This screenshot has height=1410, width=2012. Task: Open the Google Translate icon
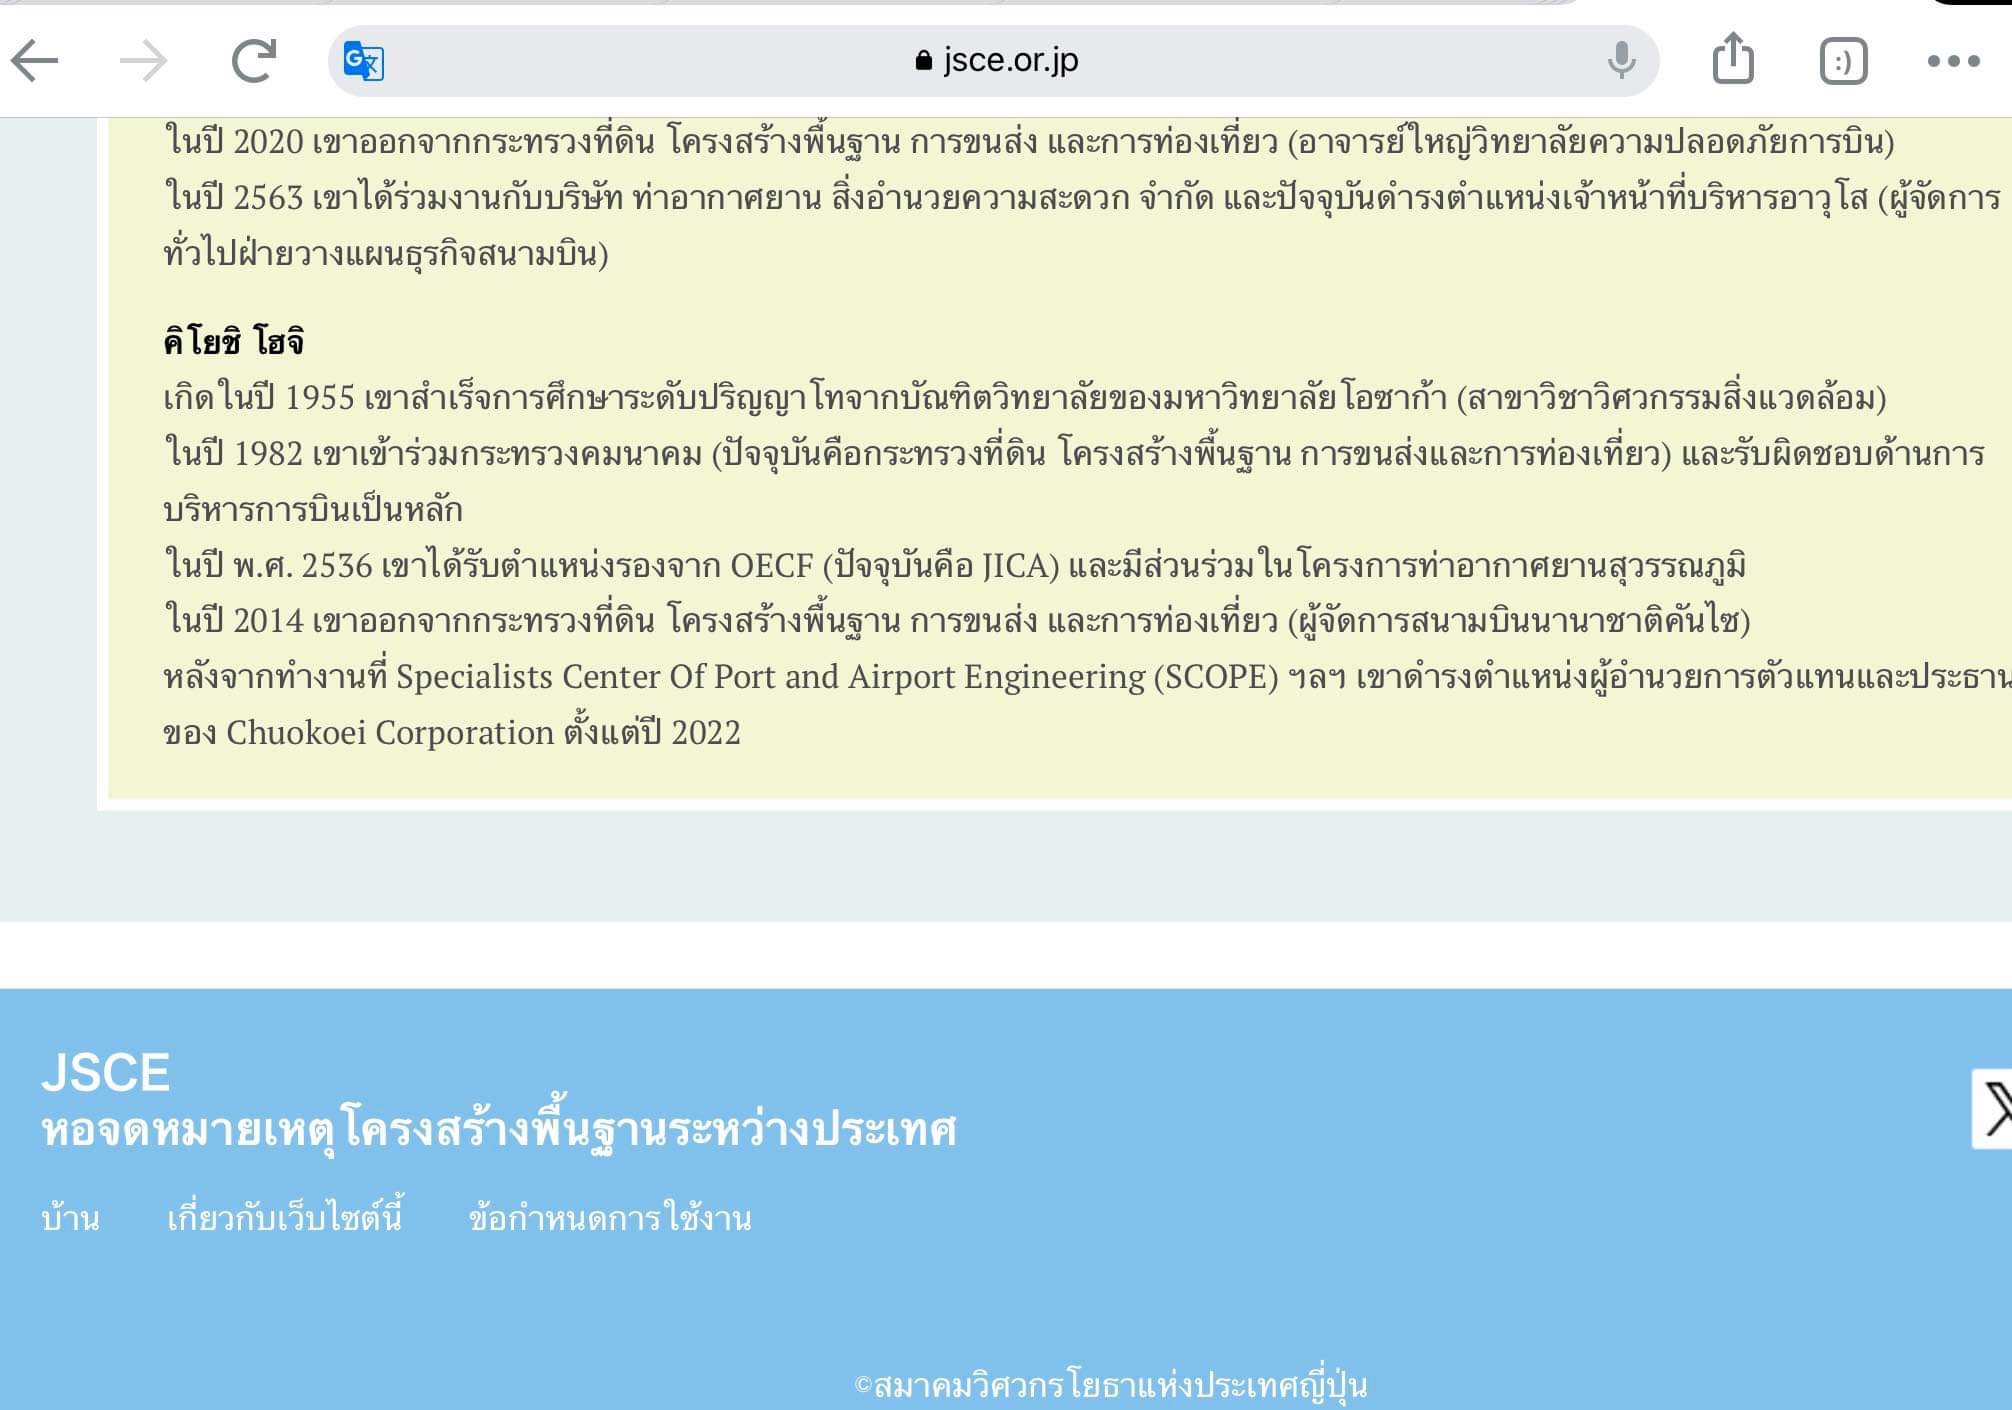tap(363, 61)
